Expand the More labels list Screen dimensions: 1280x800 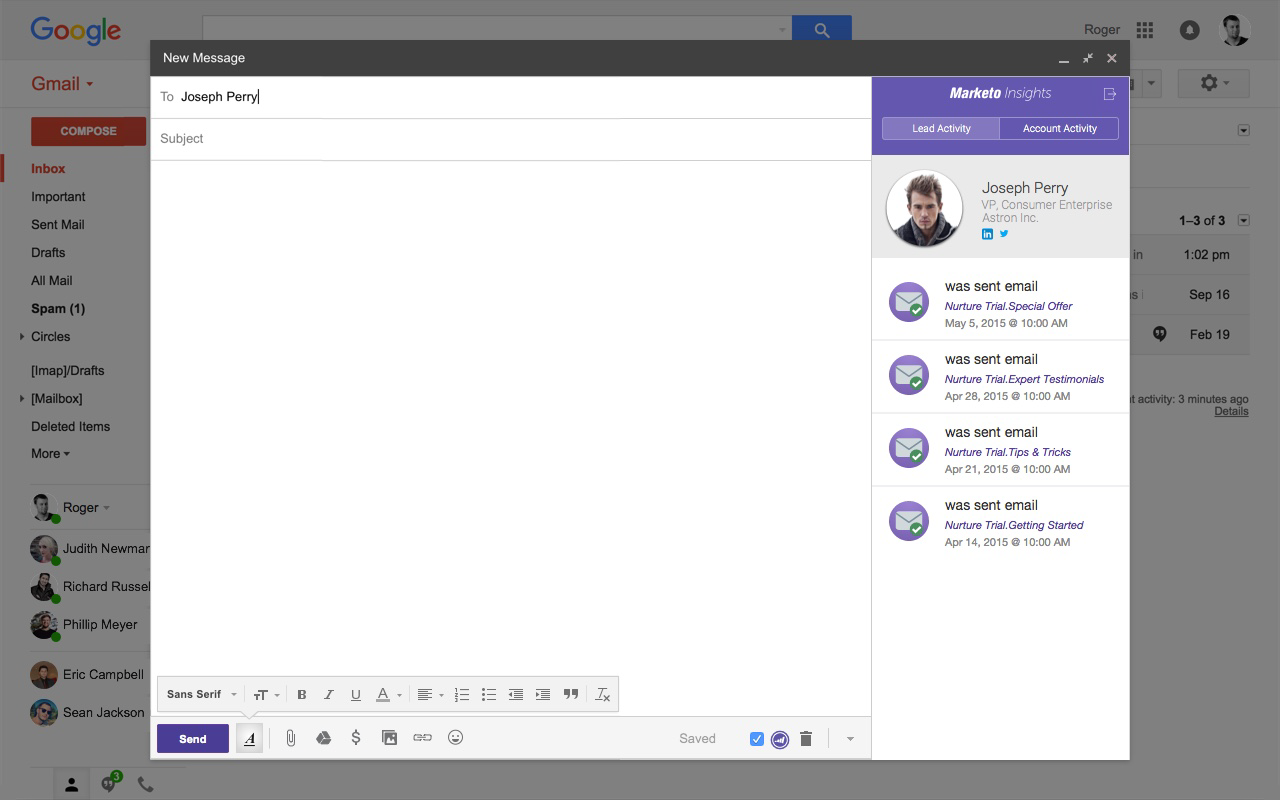[x=50, y=453]
